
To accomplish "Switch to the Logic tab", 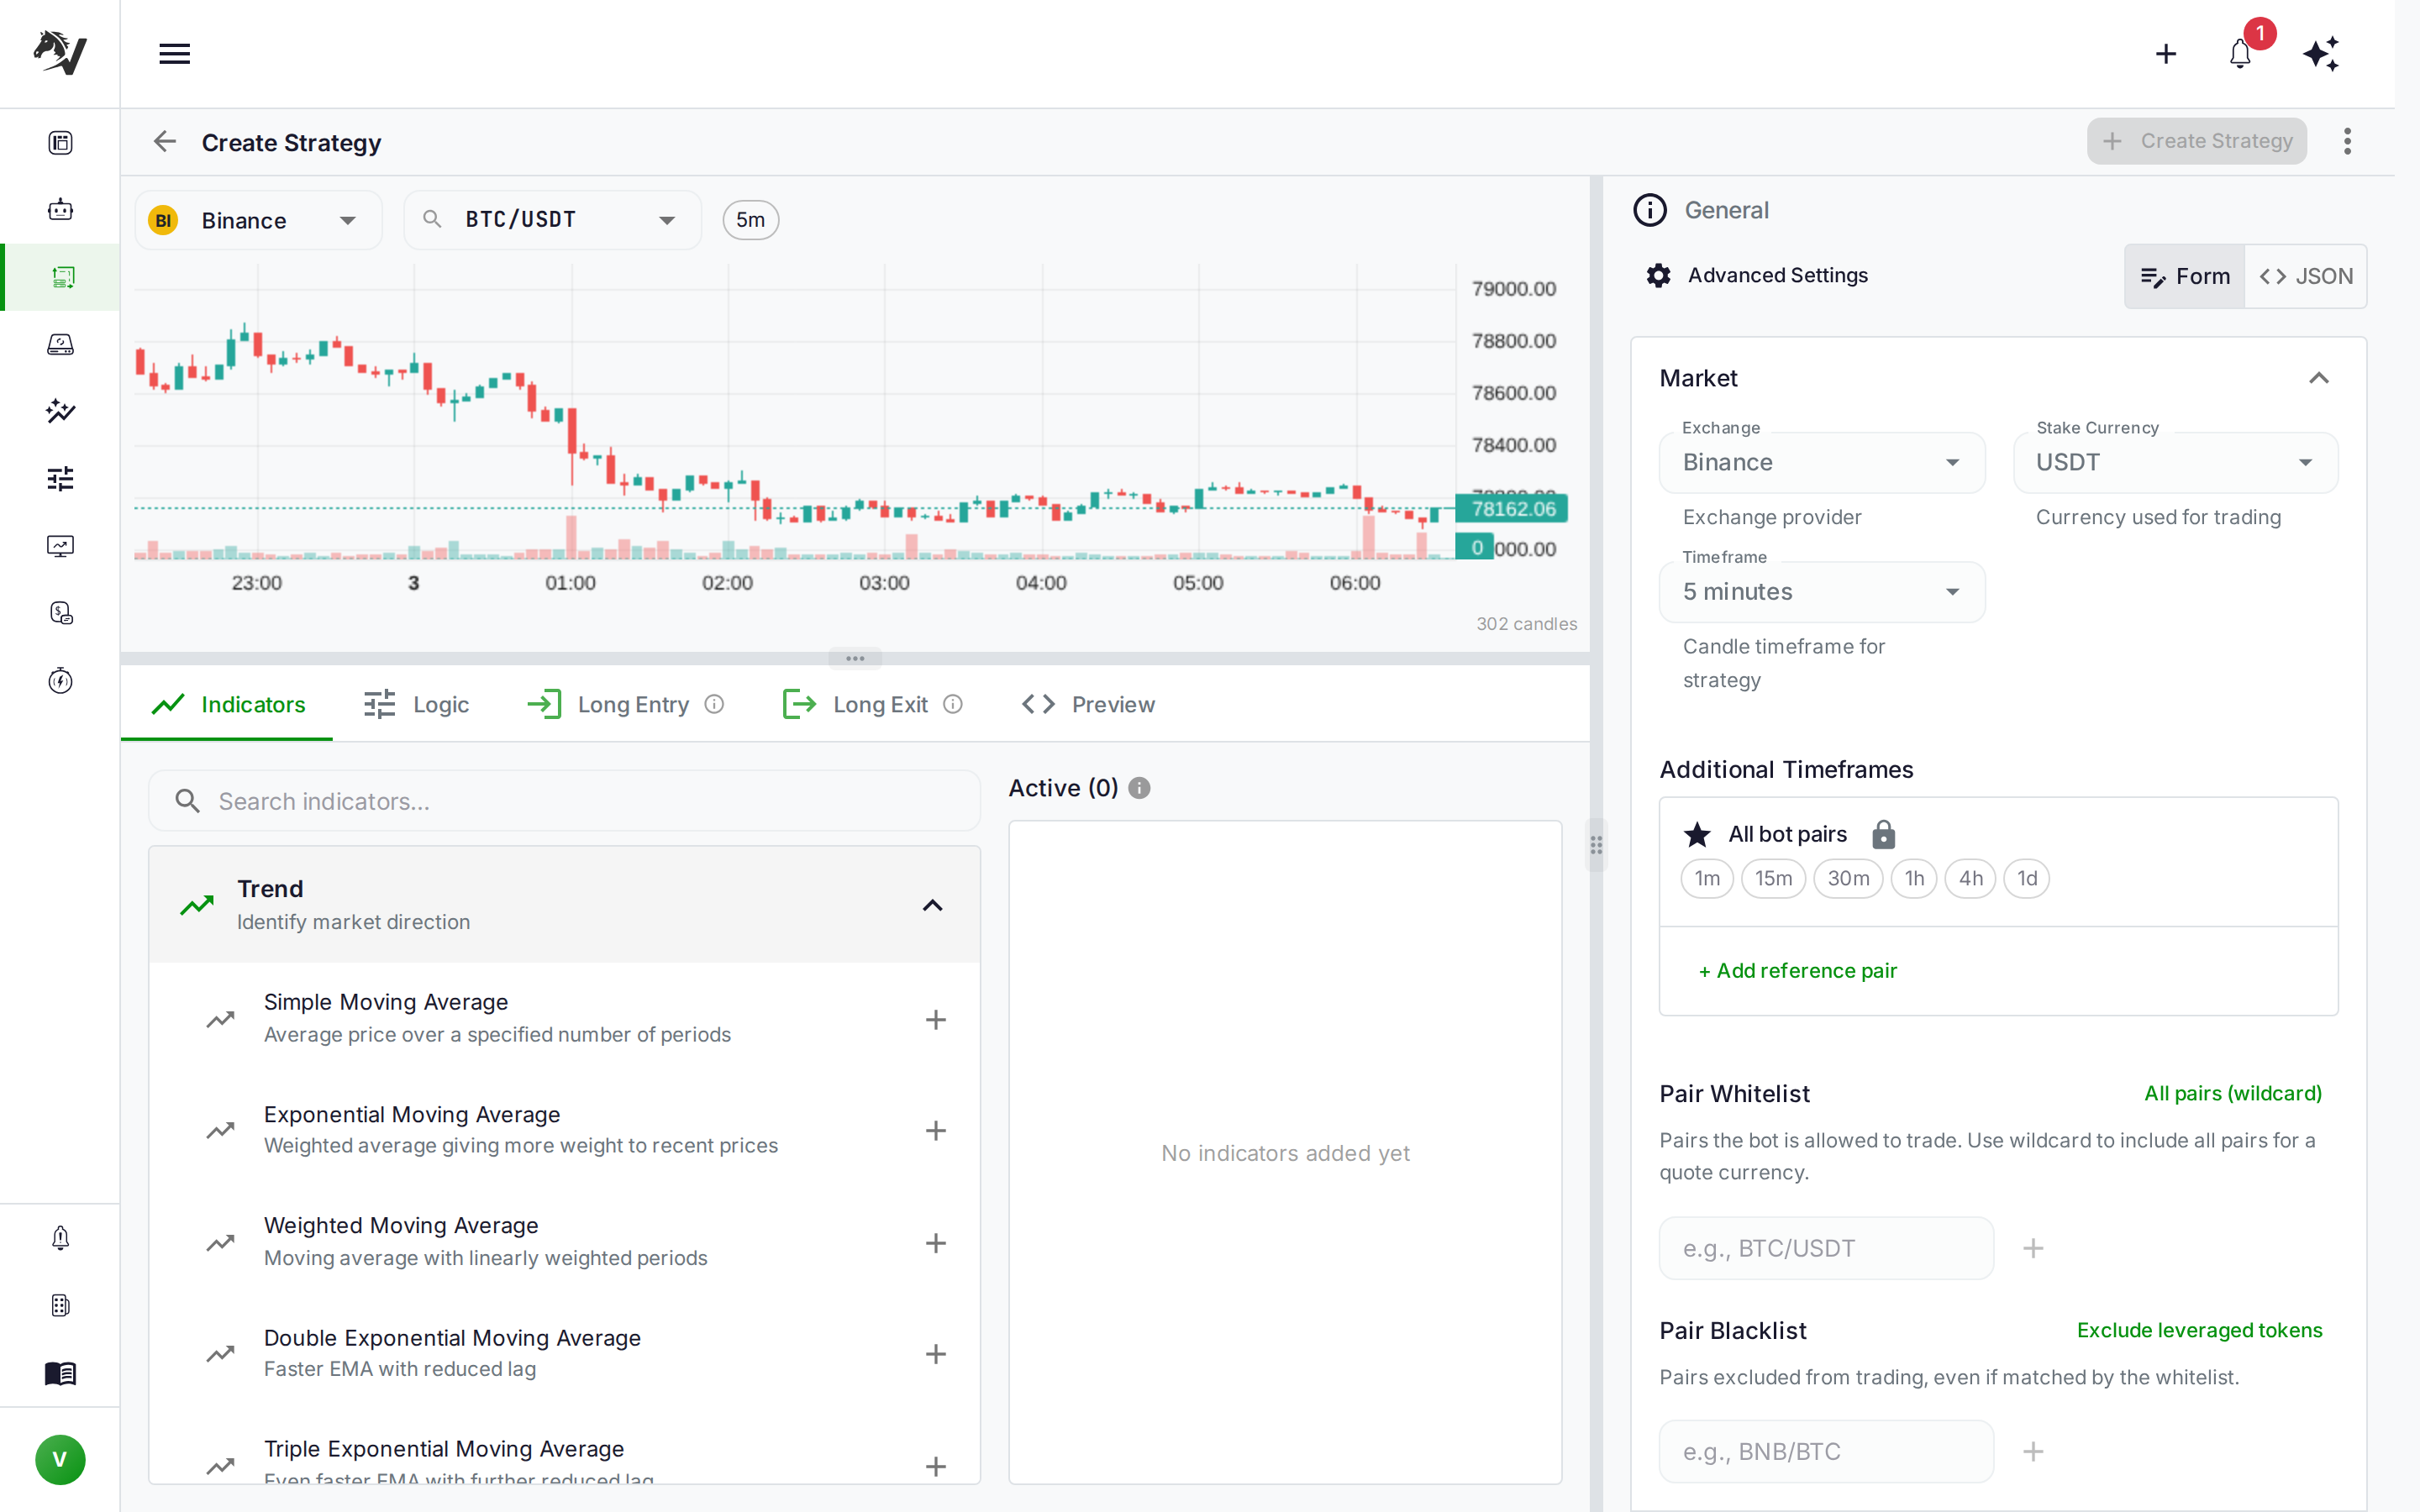I will click(x=415, y=704).
